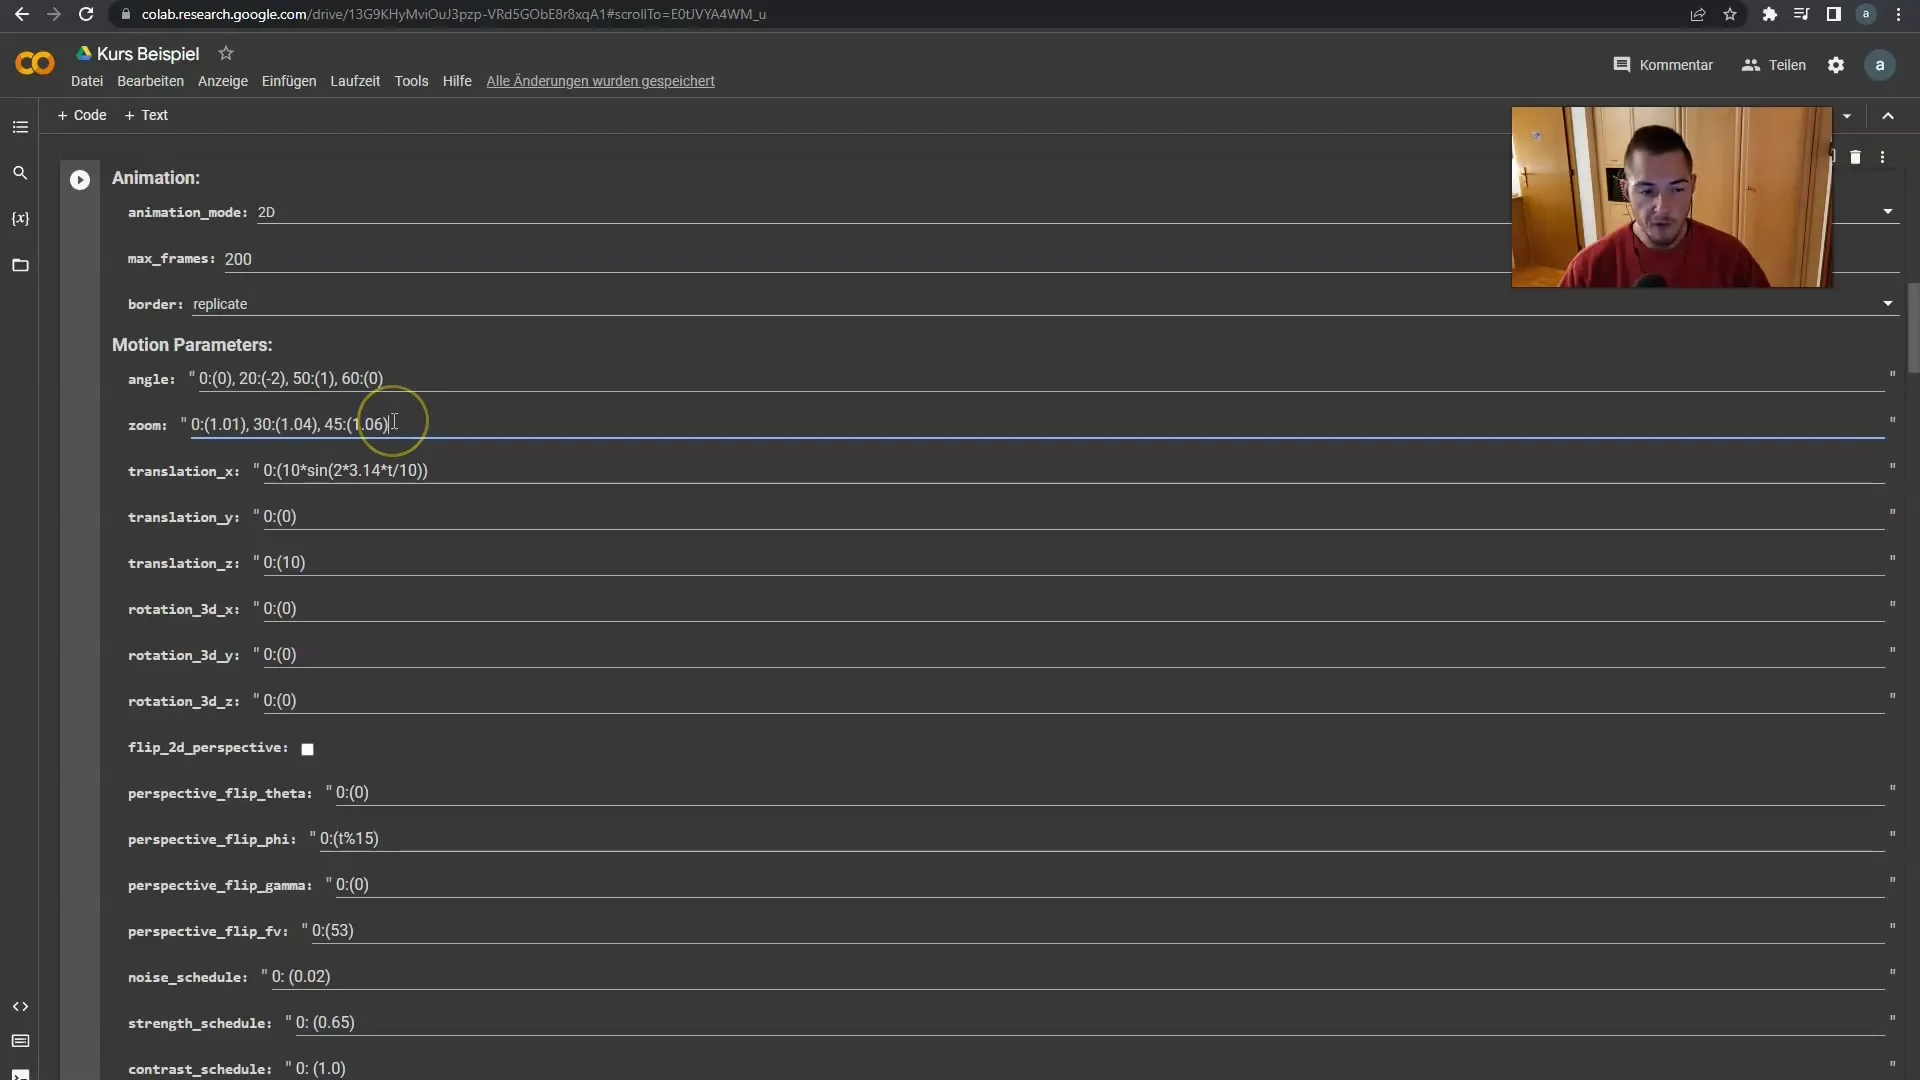1920x1080 pixels.
Task: Bookmark this page star icon
Action: pos(1730,14)
